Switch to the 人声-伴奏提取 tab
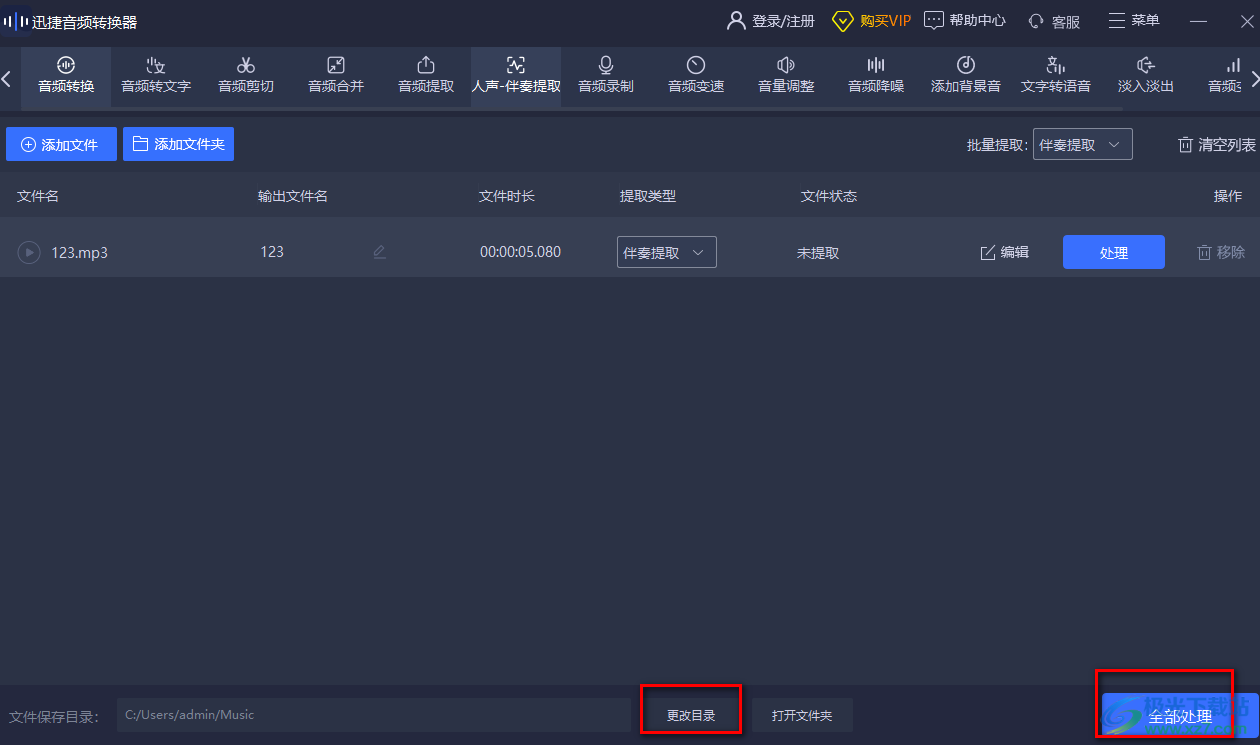Viewport: 1260px width, 745px height. click(516, 76)
